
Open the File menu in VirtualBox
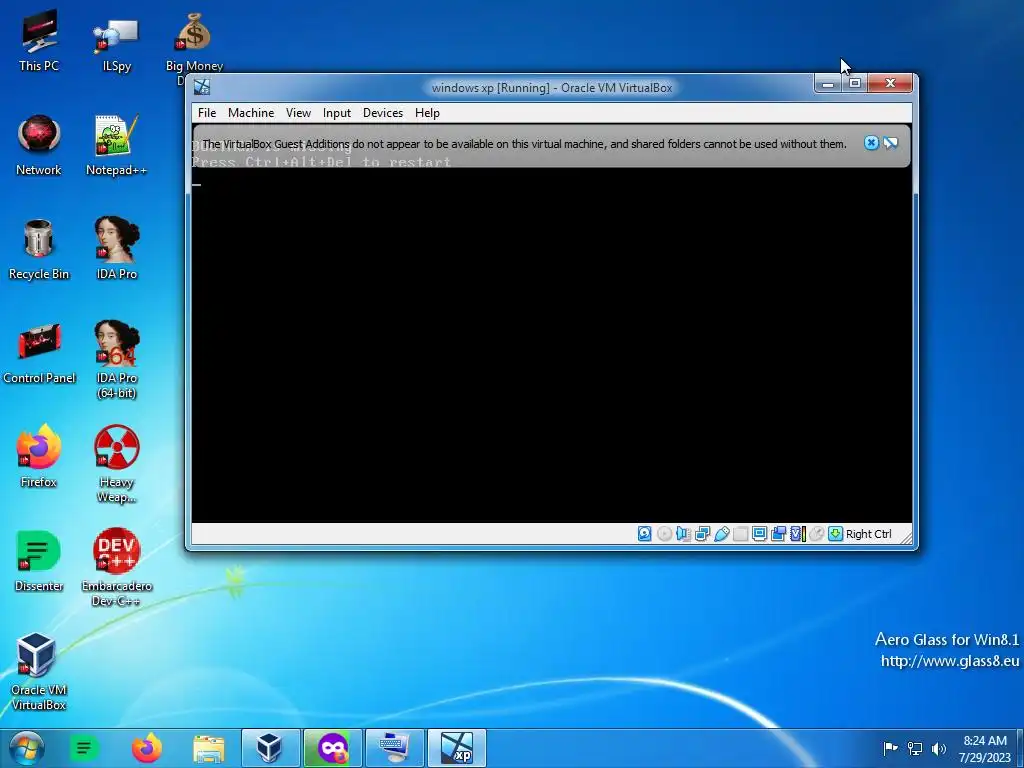click(207, 113)
